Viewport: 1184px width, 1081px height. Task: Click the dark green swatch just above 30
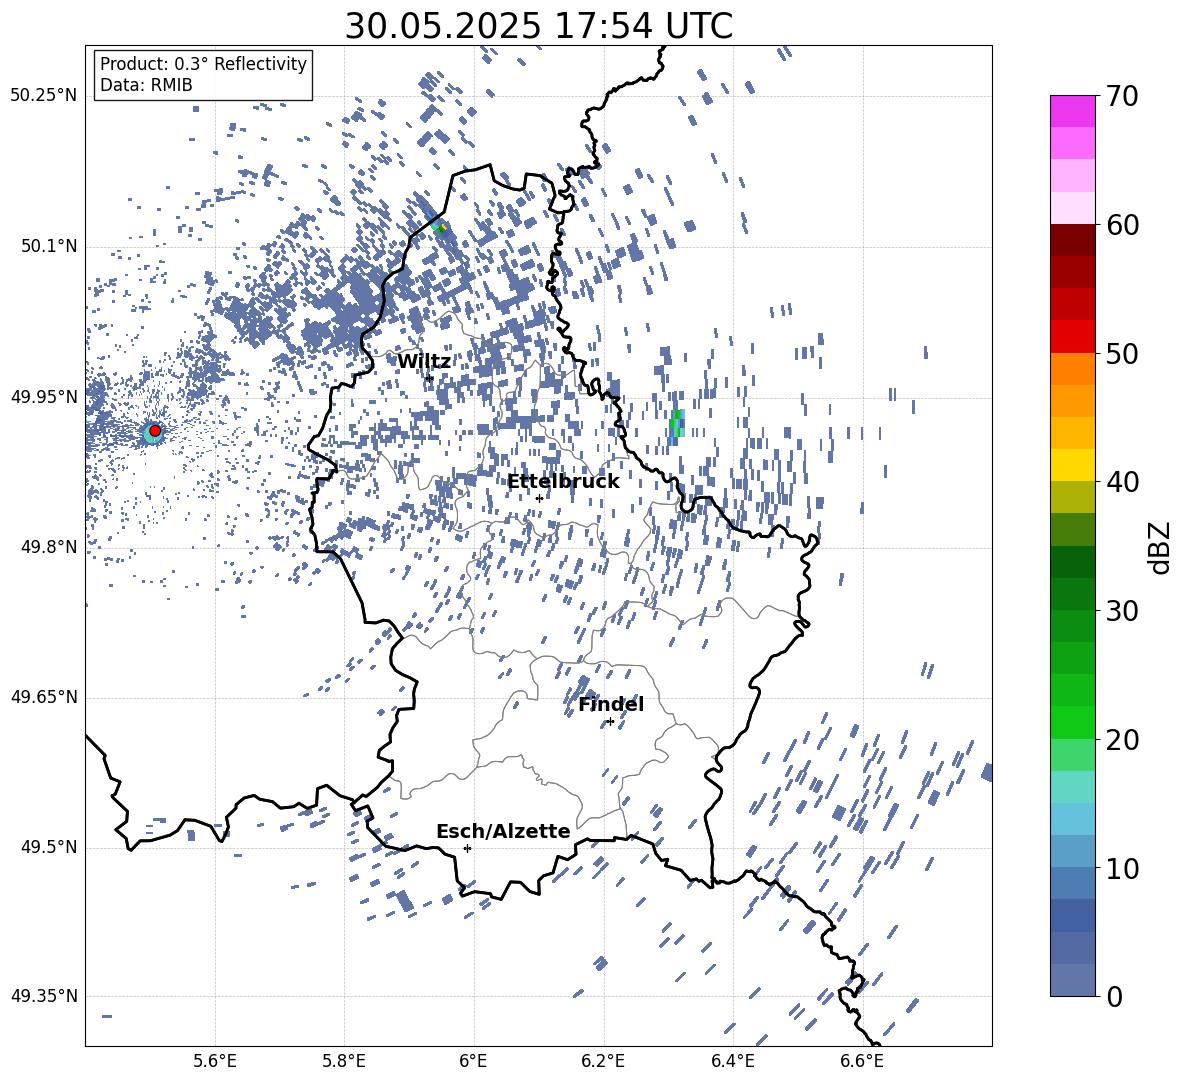1072,594
